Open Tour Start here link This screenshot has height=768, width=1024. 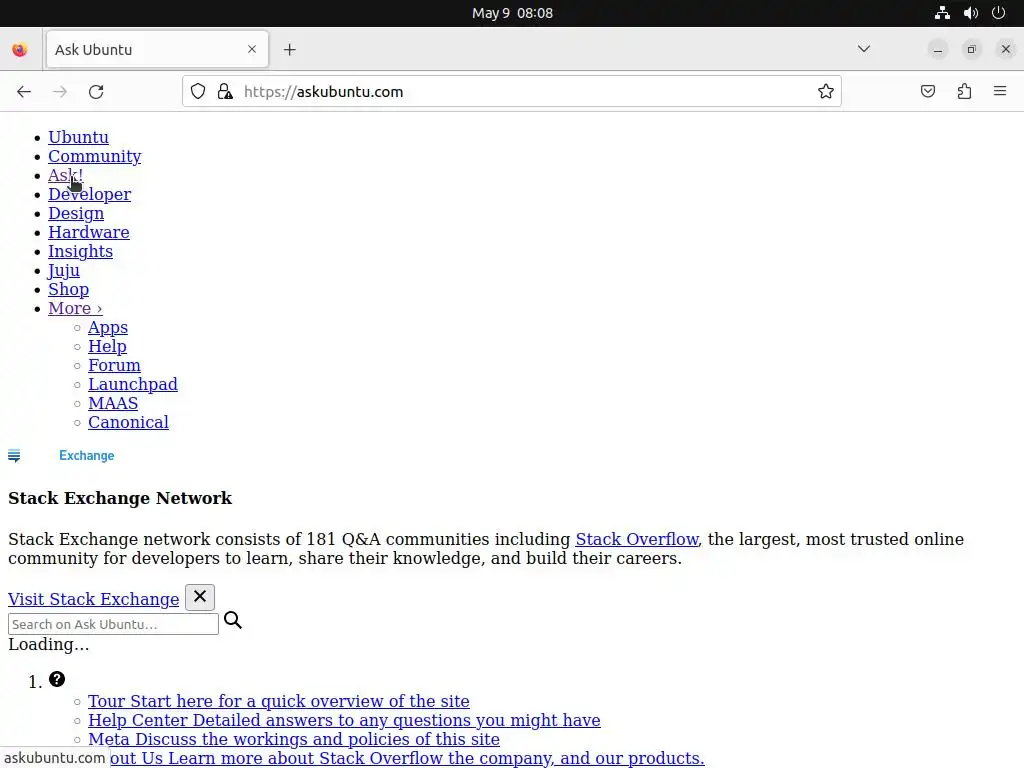(x=279, y=701)
